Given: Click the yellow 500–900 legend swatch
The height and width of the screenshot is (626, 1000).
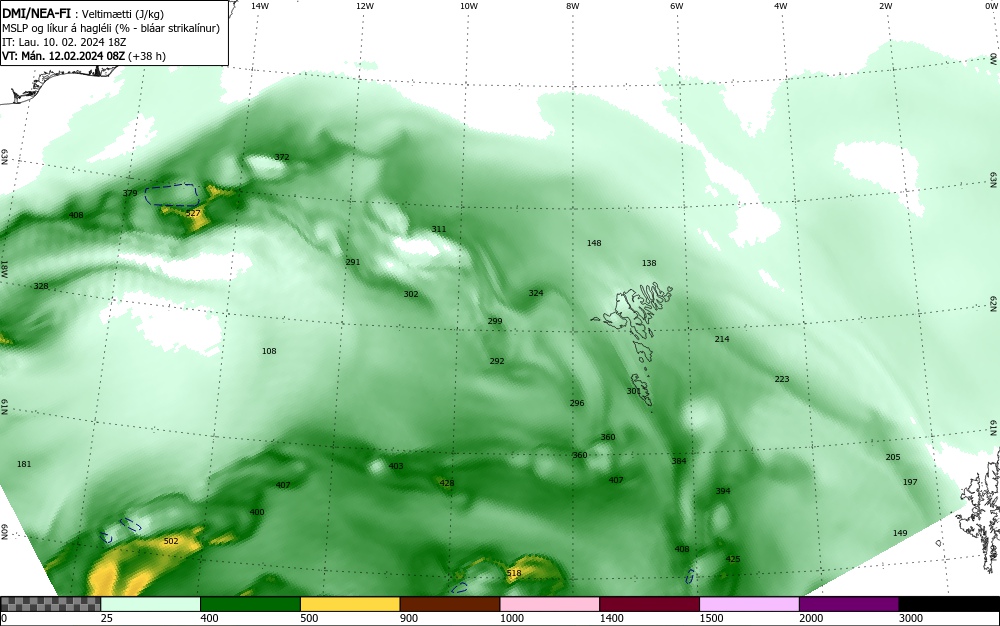Looking at the screenshot, I should 350,604.
